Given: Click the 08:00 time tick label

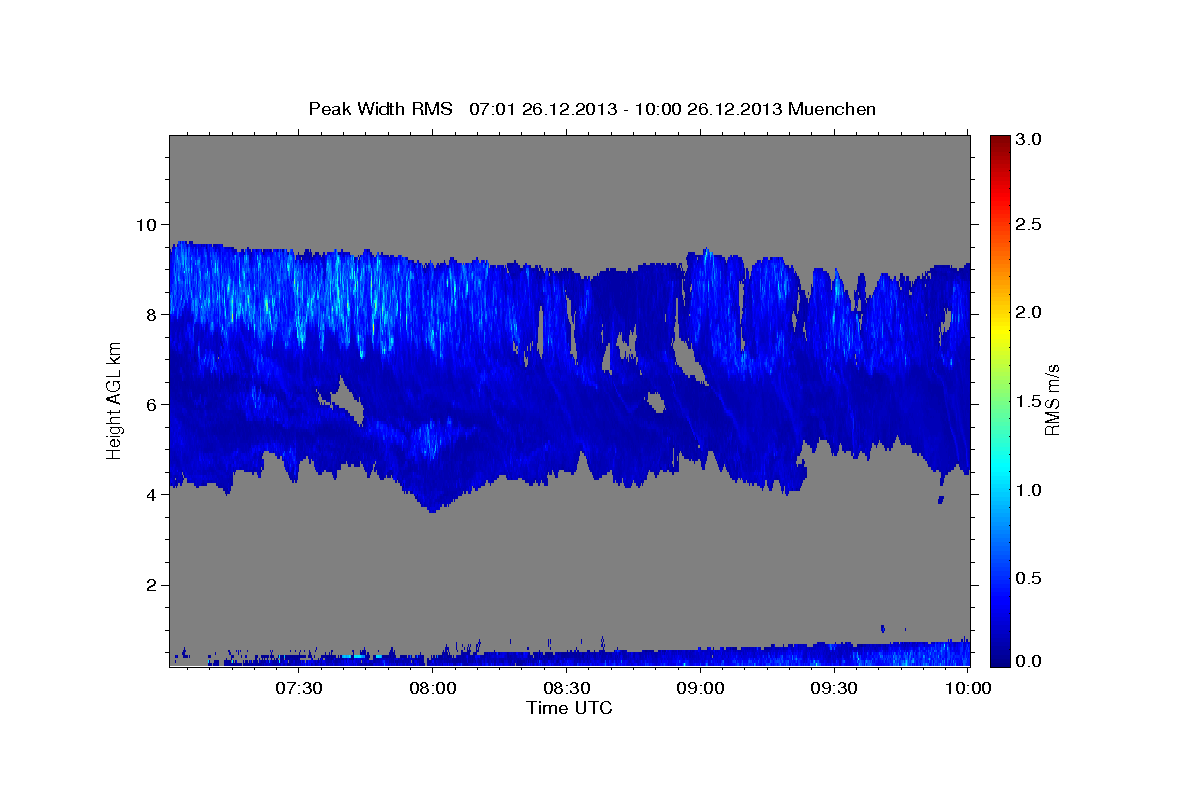Looking at the screenshot, I should coord(432,689).
